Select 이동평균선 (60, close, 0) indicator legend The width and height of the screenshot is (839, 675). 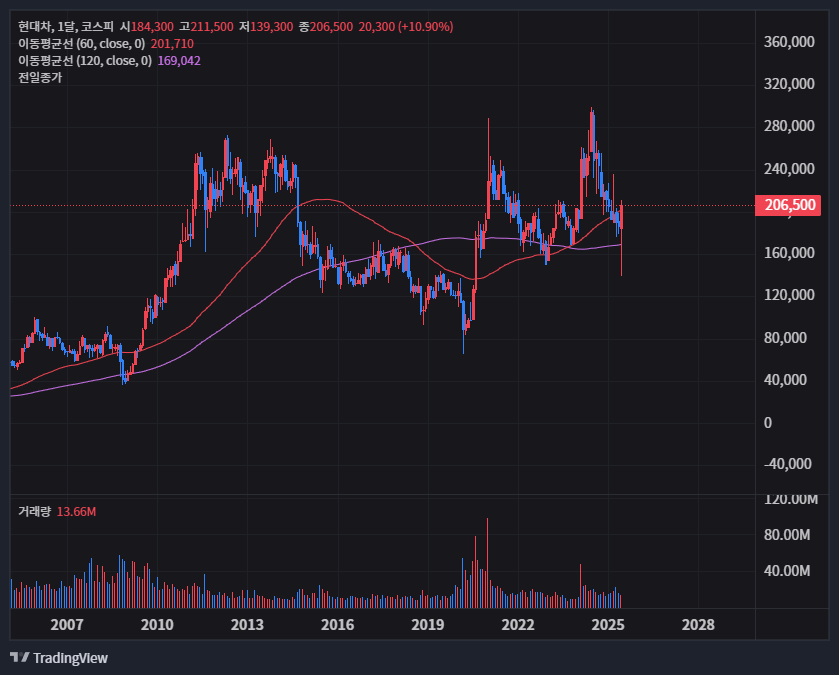[82, 43]
